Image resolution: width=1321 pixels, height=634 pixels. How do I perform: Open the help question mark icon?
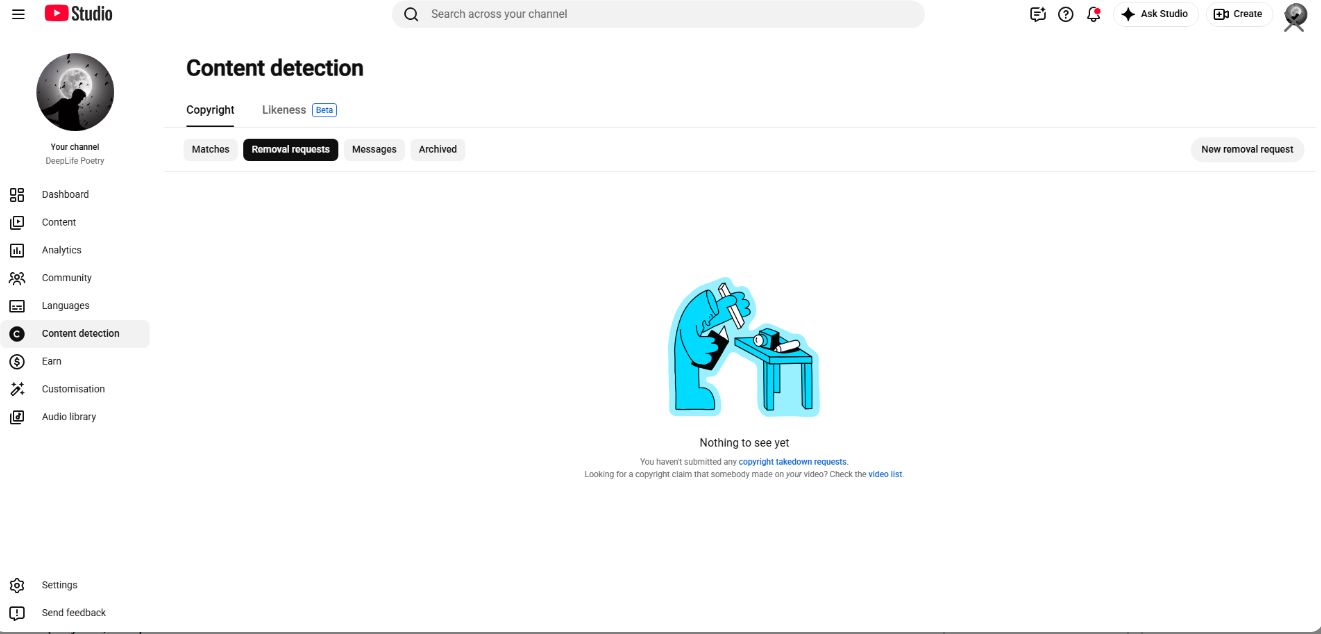(1066, 14)
